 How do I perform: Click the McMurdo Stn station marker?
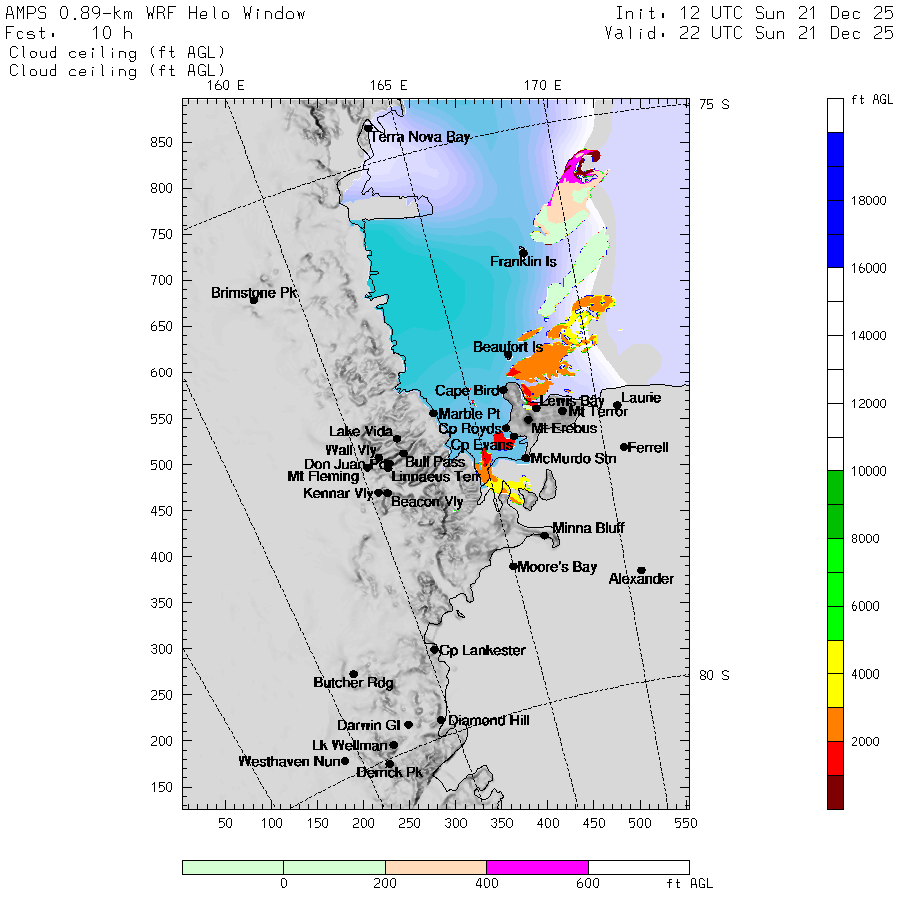pyautogui.click(x=526, y=458)
